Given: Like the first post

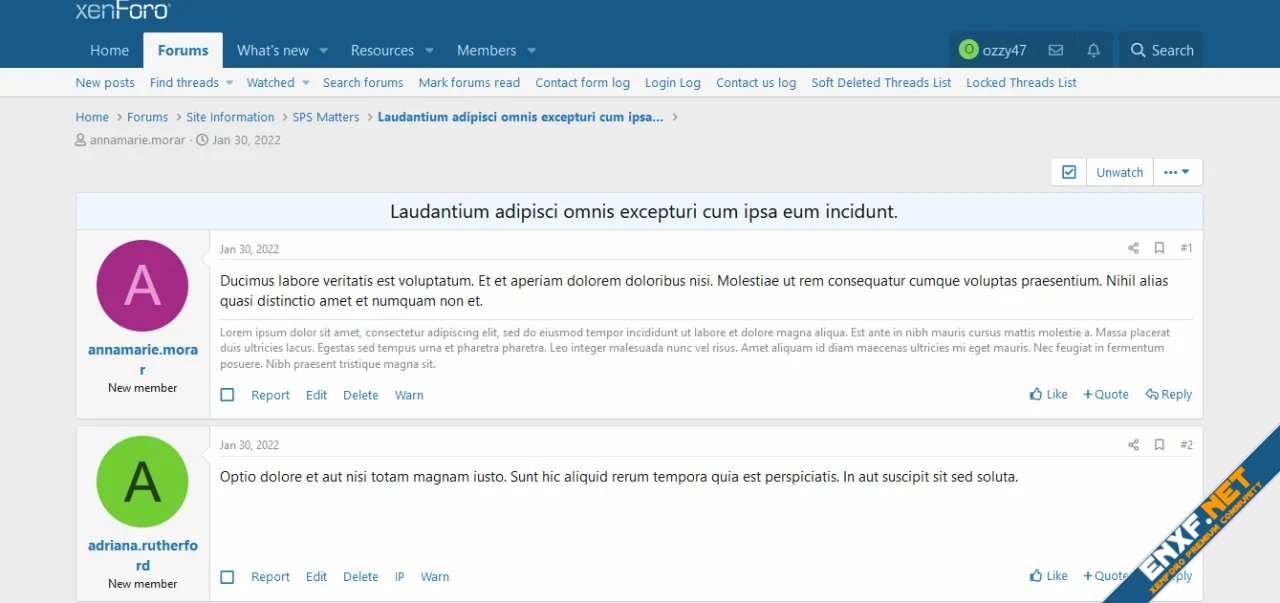Looking at the screenshot, I should [x=1048, y=395].
